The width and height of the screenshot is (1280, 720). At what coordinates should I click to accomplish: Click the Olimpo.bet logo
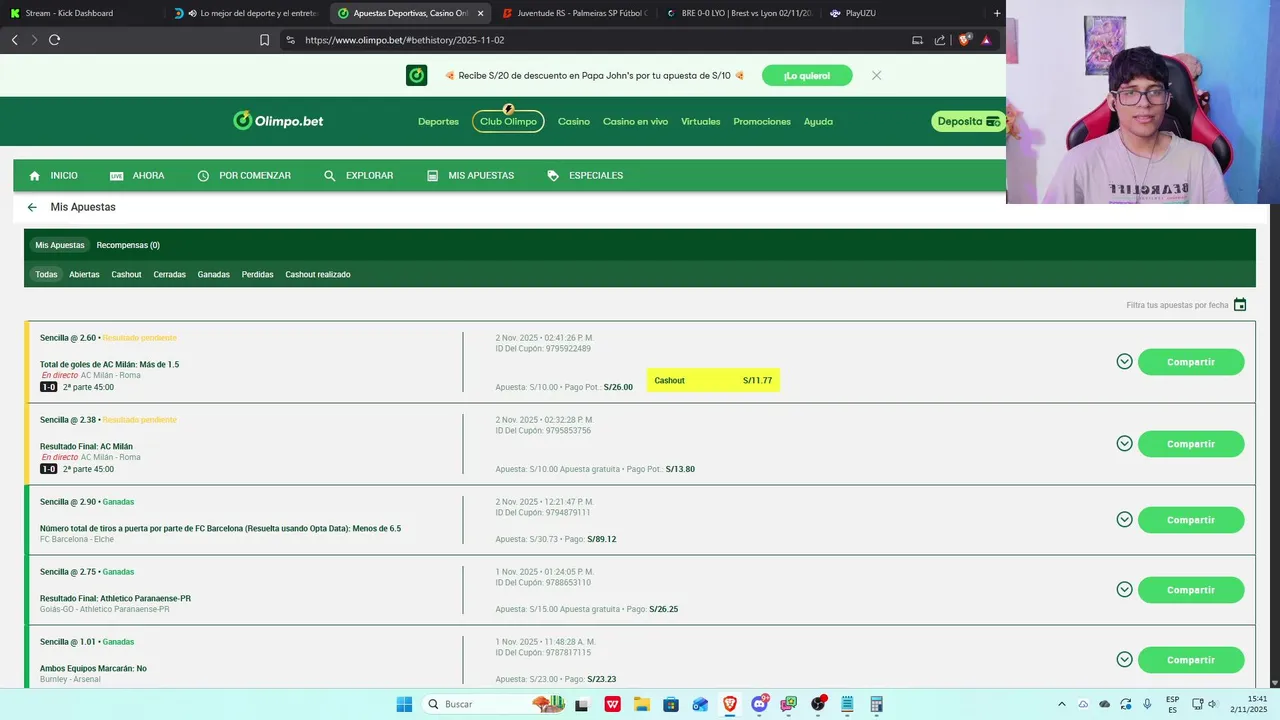coord(278,121)
